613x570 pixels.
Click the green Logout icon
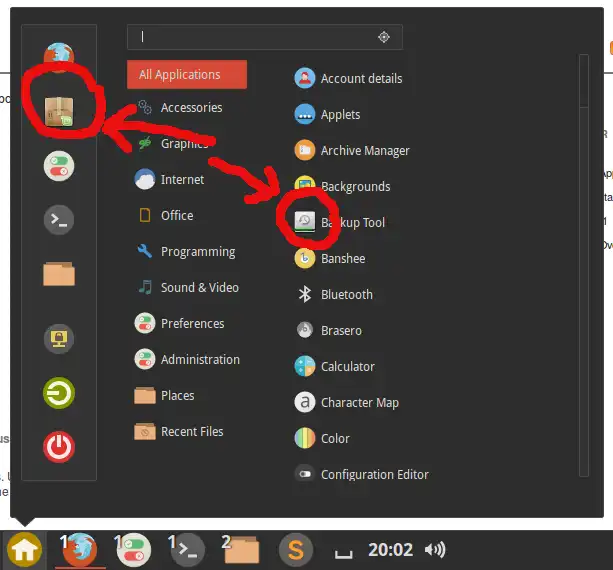tap(59, 393)
